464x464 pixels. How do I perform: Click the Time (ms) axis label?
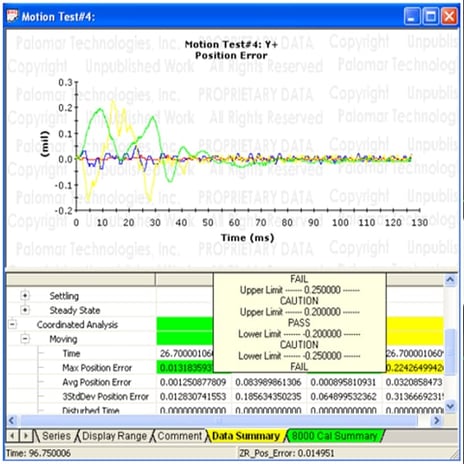click(248, 238)
